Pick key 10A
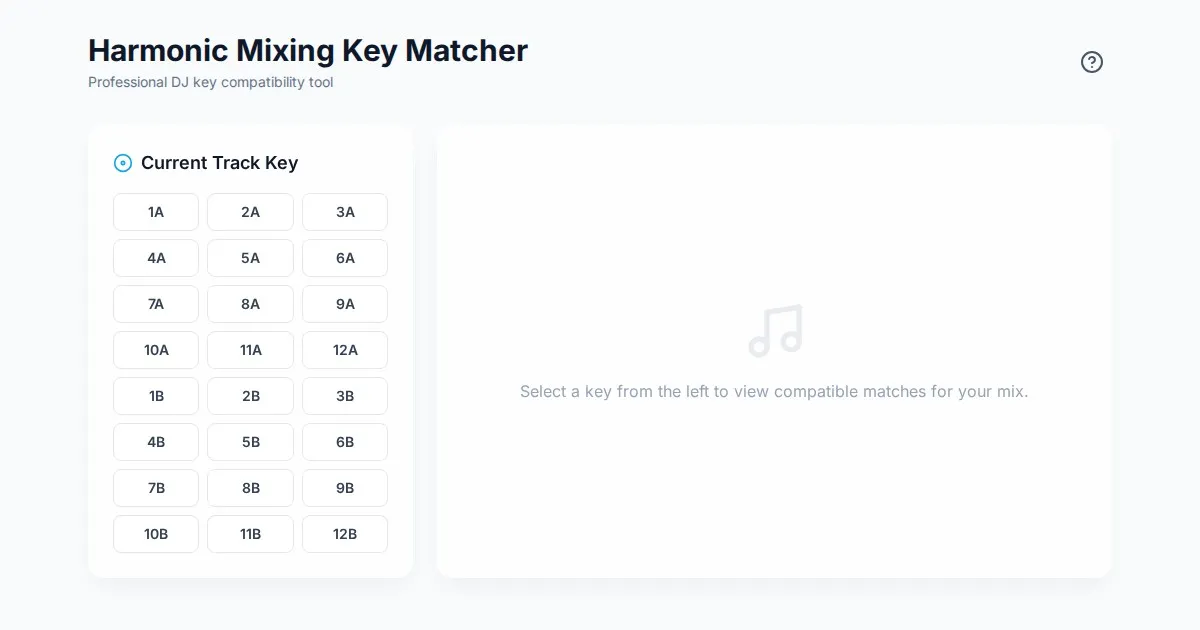Image resolution: width=1200 pixels, height=630 pixels. pyautogui.click(x=156, y=350)
